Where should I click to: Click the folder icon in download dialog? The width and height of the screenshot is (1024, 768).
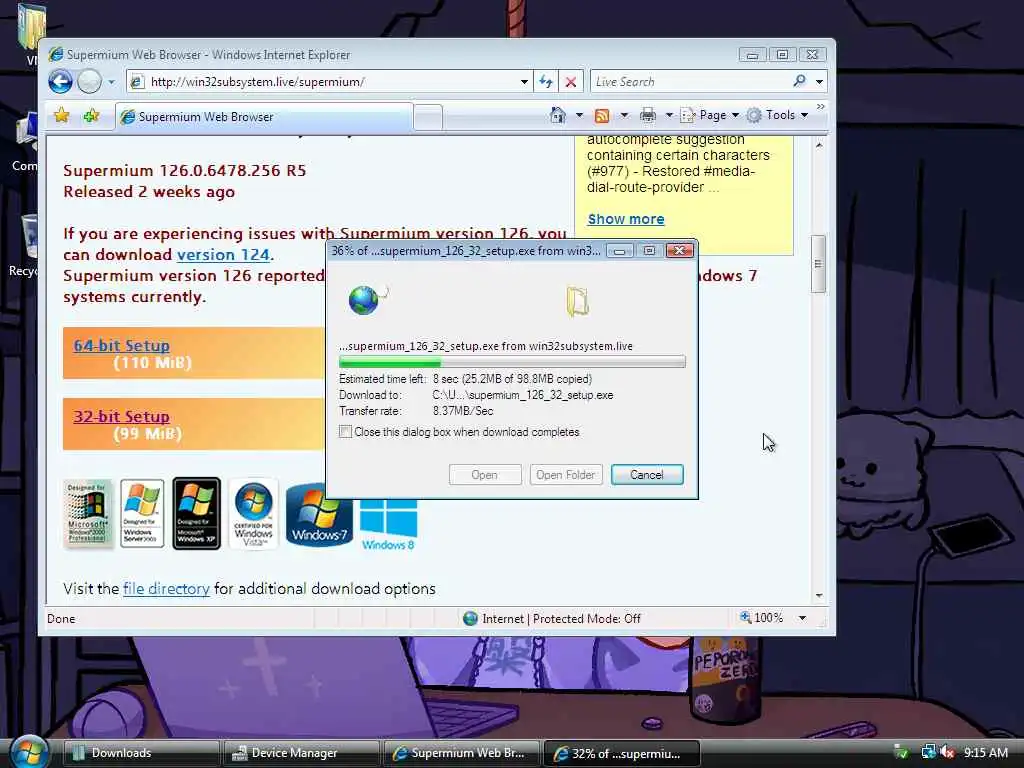point(577,301)
